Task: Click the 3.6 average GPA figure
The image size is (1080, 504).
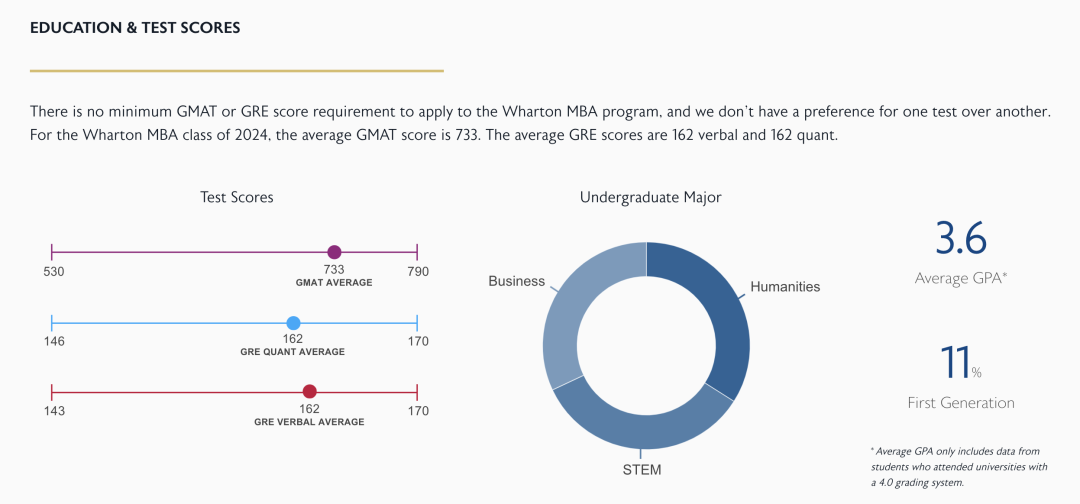Action: (x=961, y=240)
